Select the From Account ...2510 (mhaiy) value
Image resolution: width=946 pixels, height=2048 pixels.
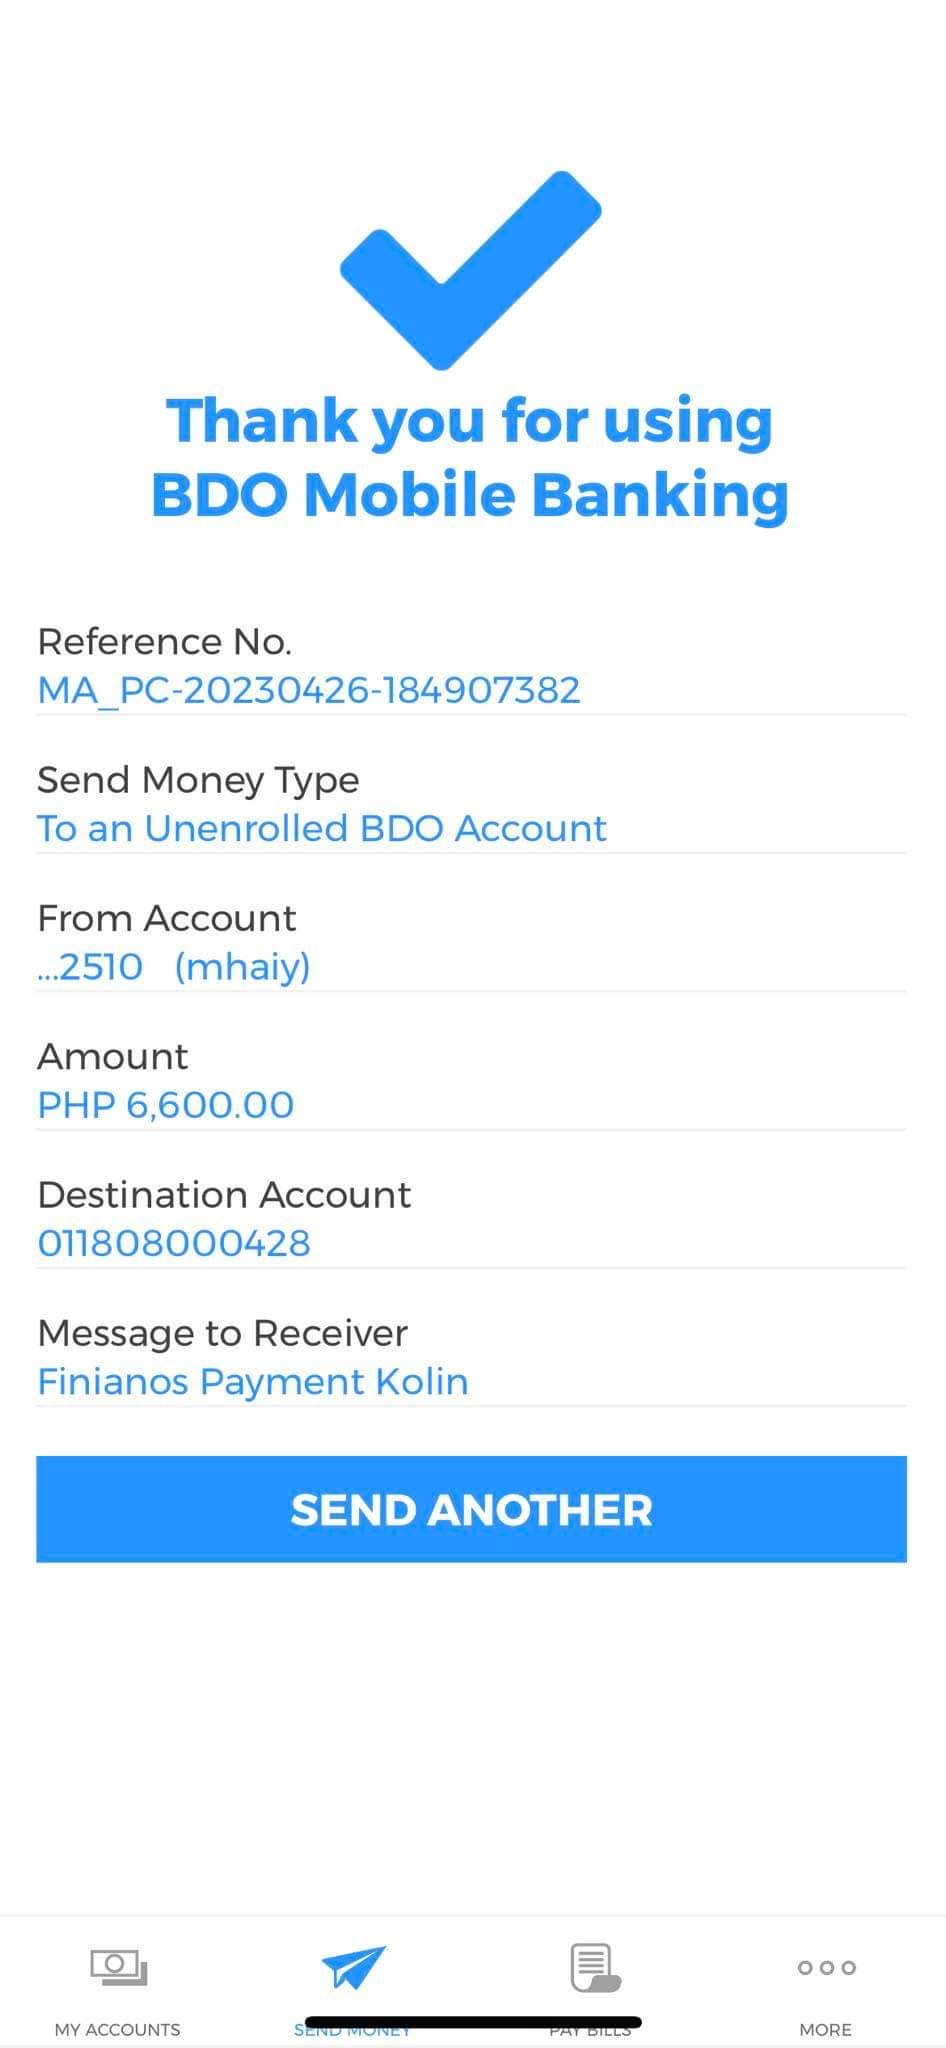(x=174, y=966)
